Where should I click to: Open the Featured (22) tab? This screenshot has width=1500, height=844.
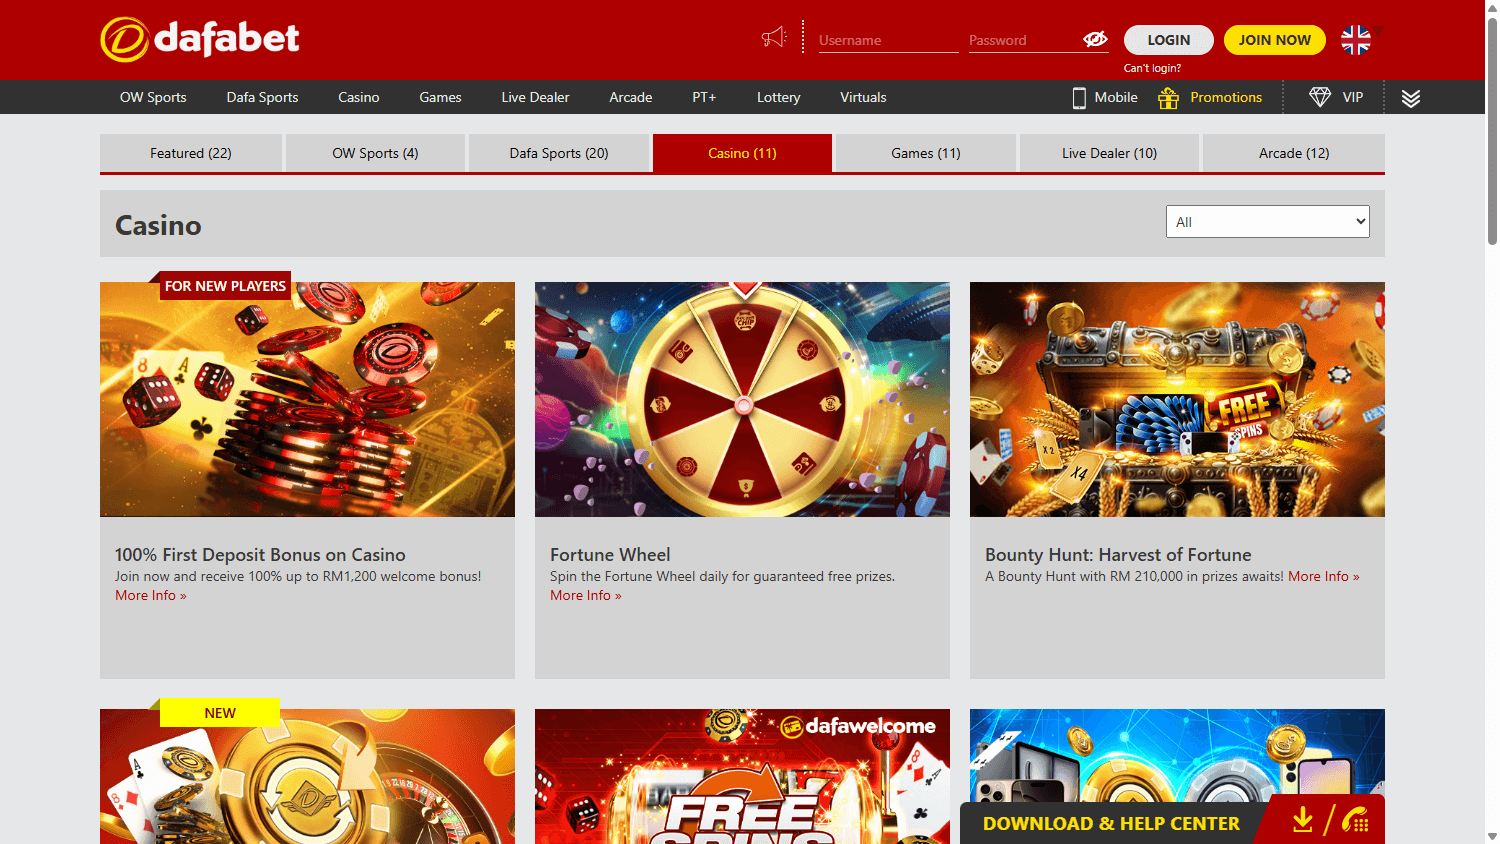(x=190, y=153)
